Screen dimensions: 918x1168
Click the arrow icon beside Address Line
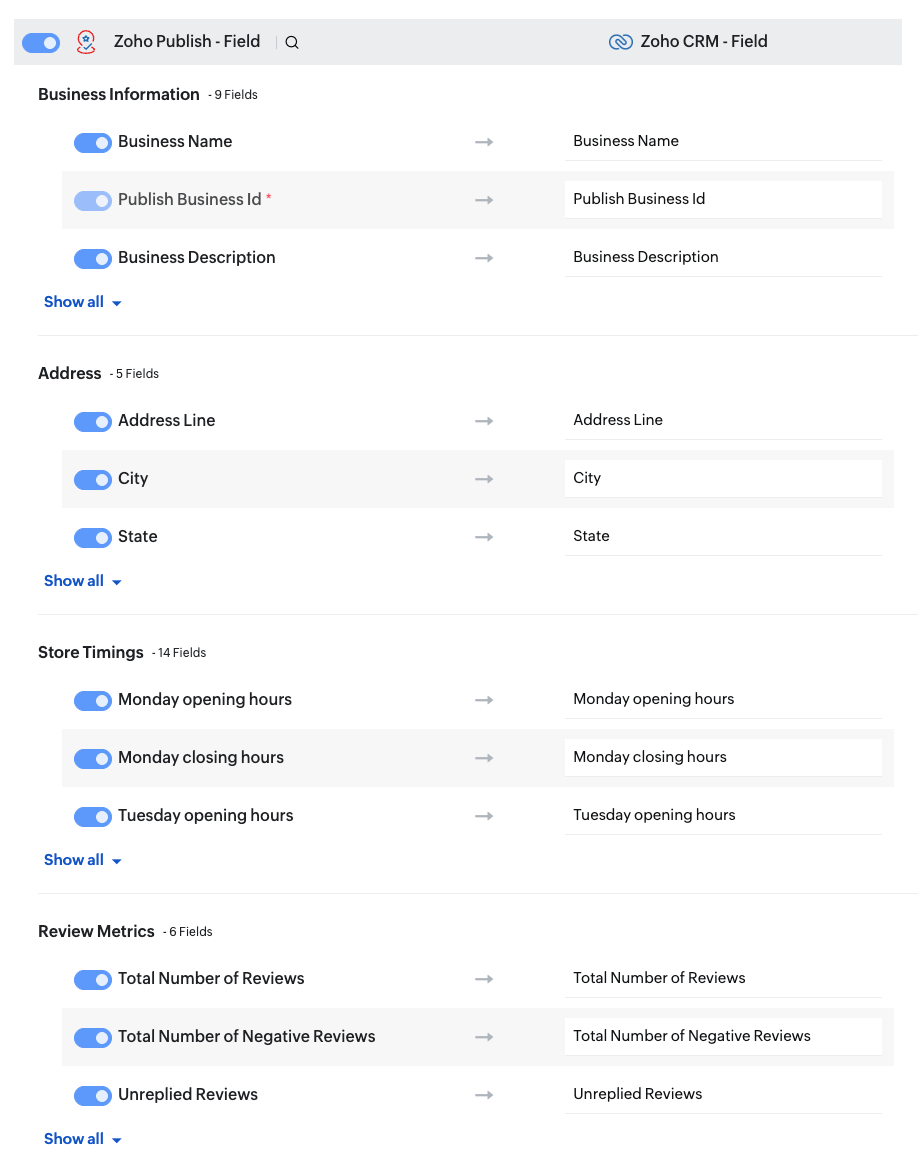coord(484,421)
